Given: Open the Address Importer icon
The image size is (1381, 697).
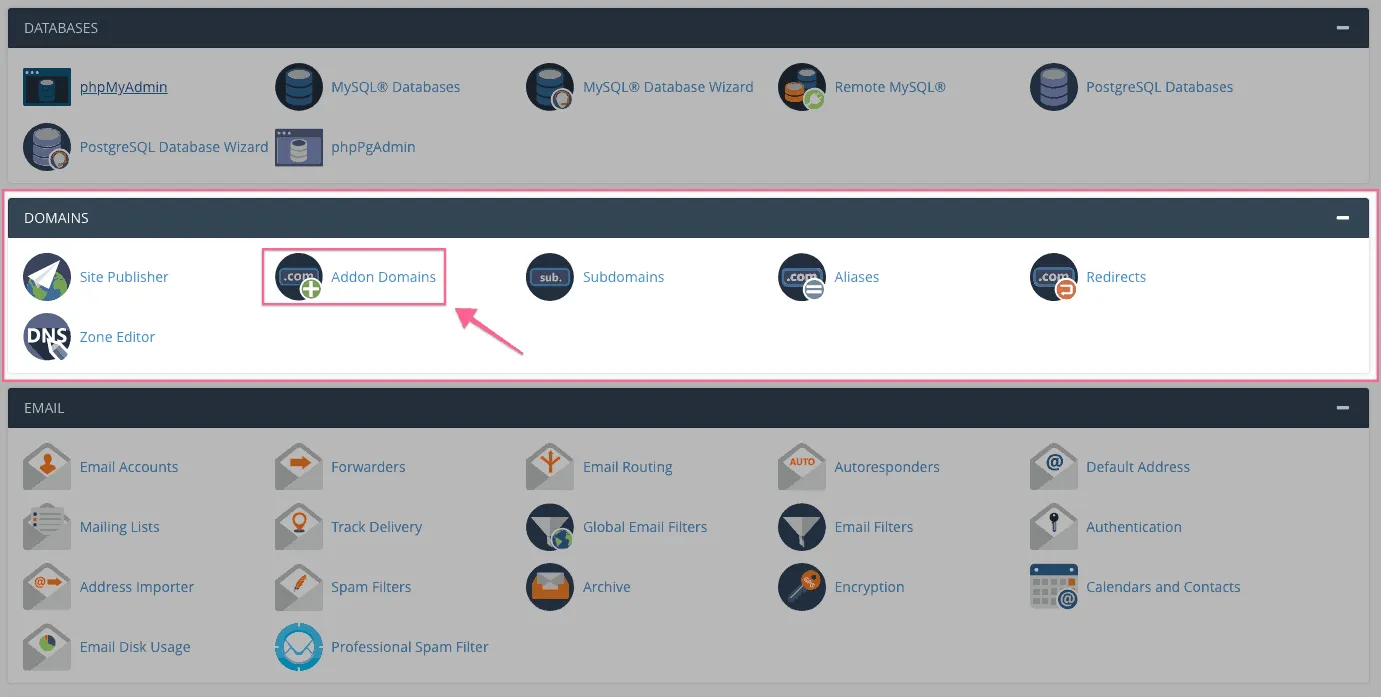Looking at the screenshot, I should 47,587.
